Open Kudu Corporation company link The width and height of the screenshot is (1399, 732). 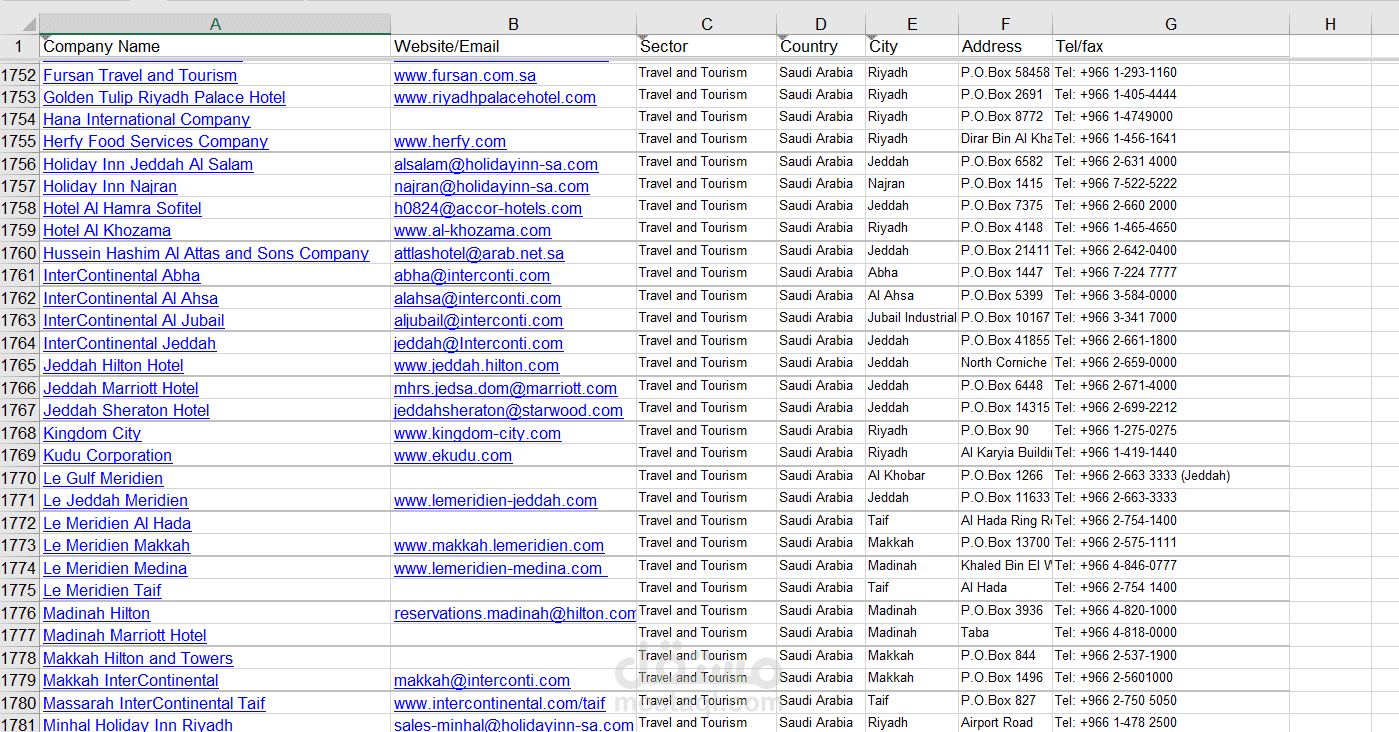click(107, 456)
